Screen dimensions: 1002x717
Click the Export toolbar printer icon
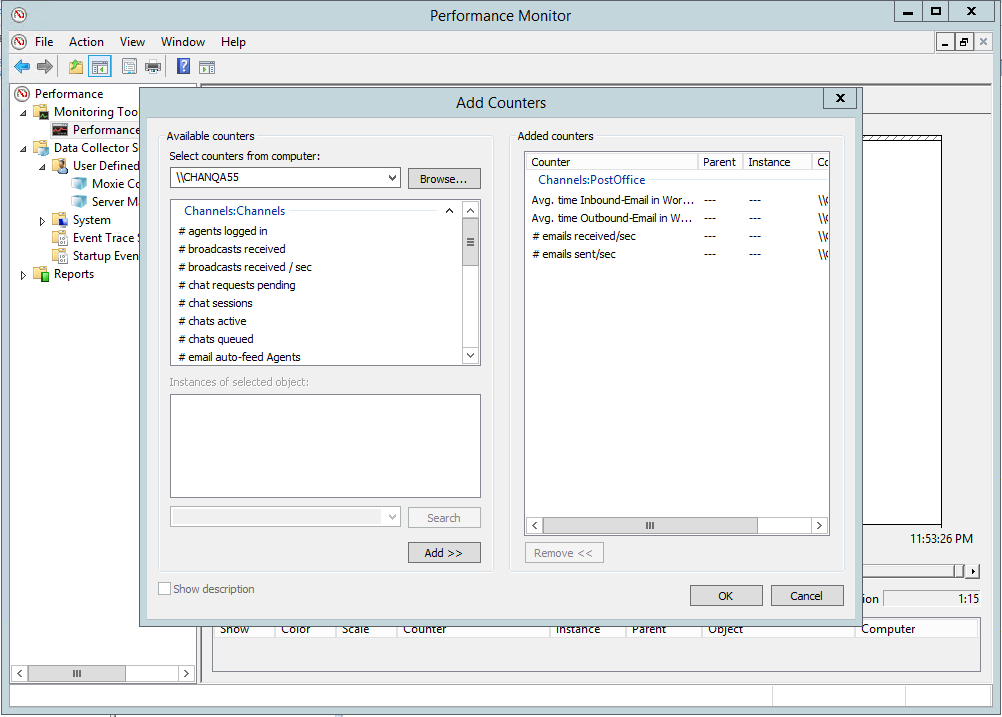tap(153, 66)
